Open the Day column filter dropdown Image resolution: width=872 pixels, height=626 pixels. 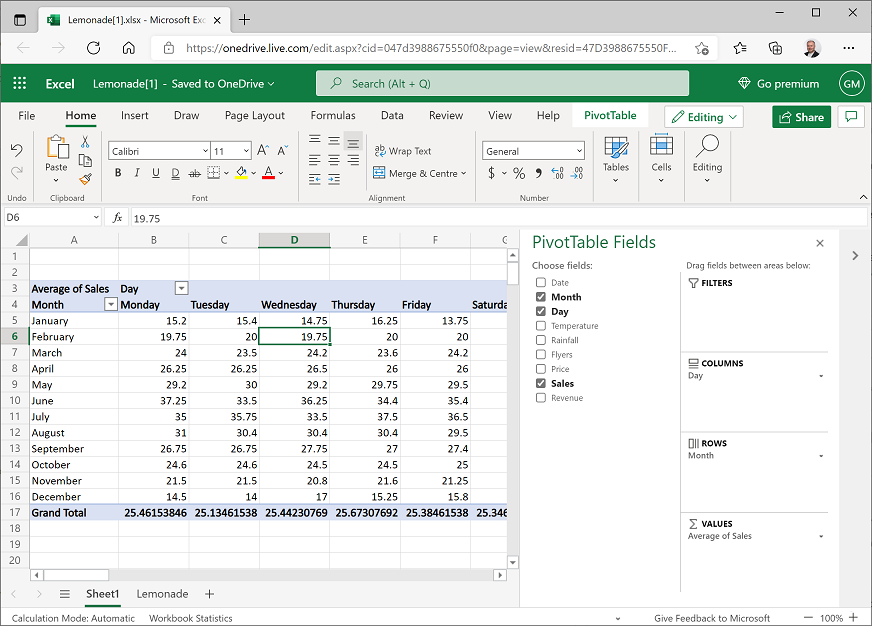coord(180,288)
